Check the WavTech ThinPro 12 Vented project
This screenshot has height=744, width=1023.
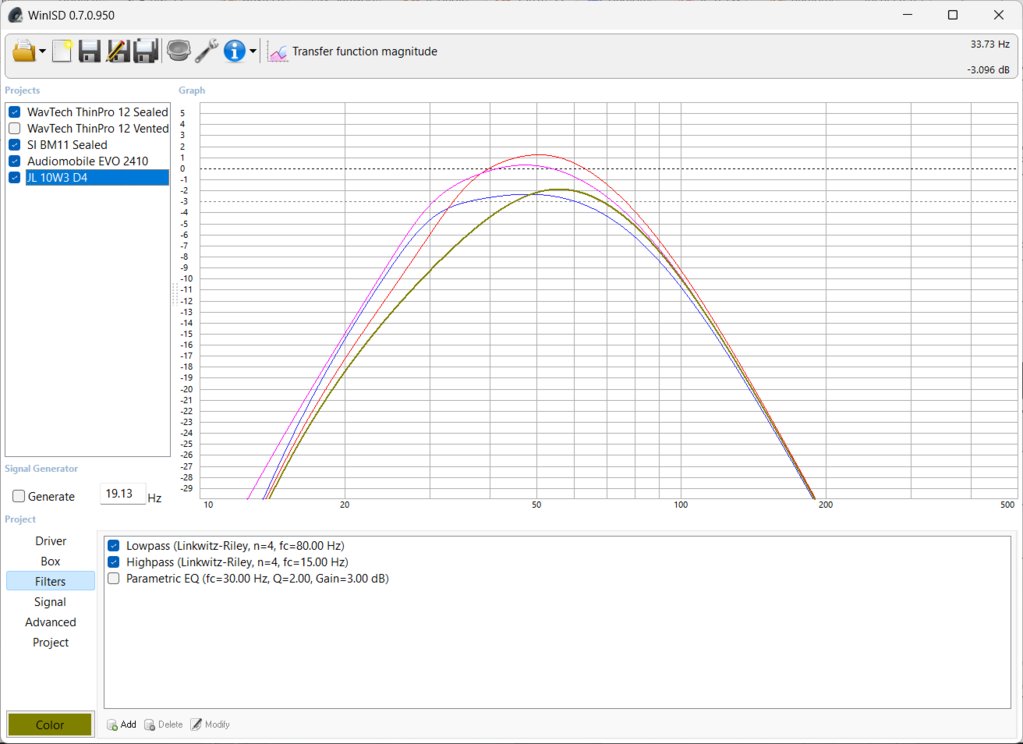(15, 129)
